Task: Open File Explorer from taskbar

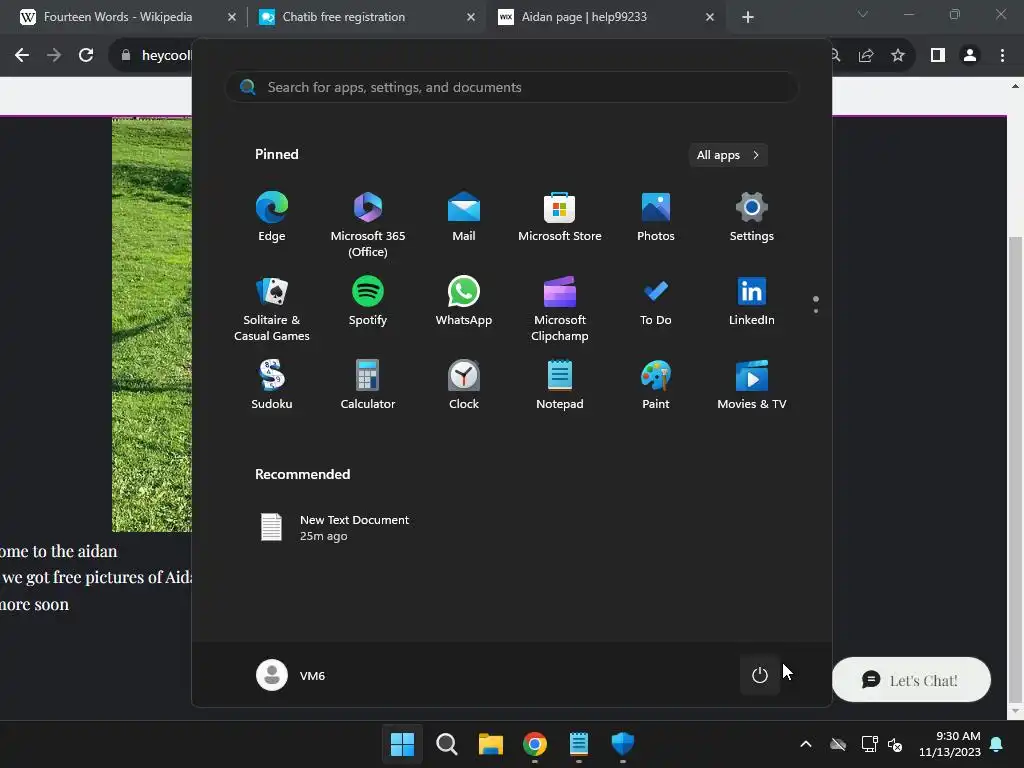Action: pyautogui.click(x=490, y=744)
